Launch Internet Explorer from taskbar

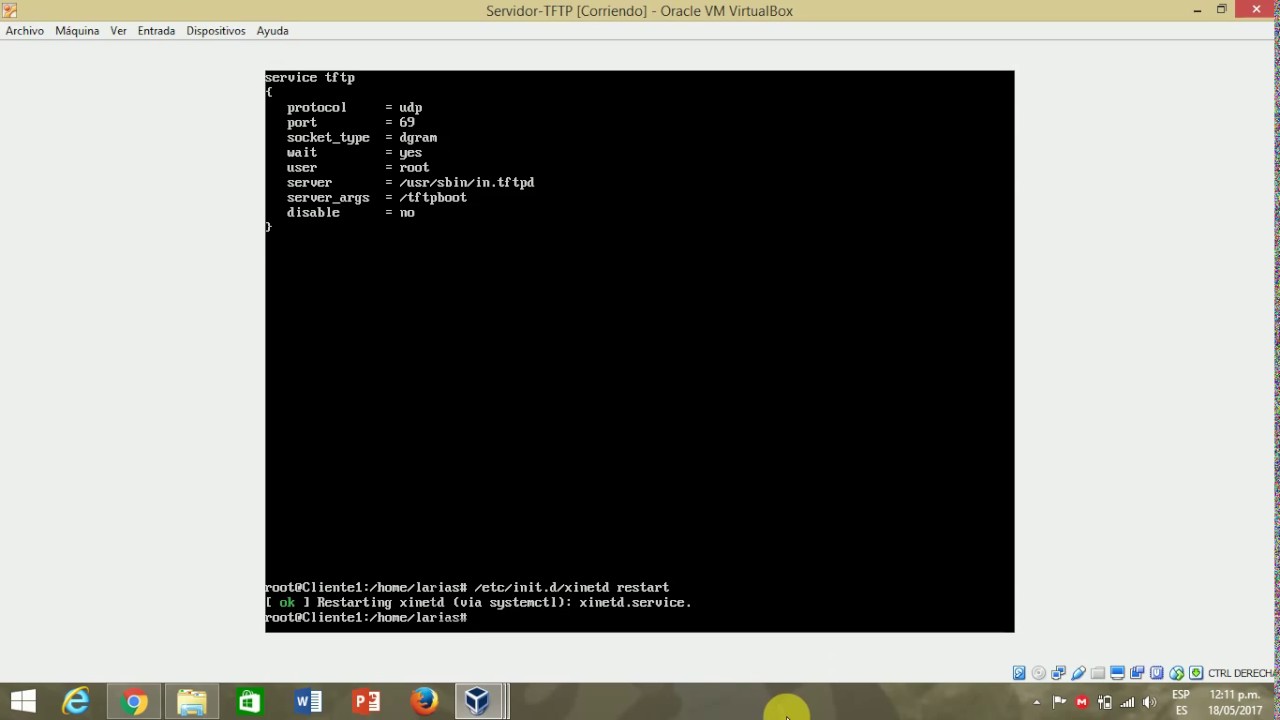76,702
